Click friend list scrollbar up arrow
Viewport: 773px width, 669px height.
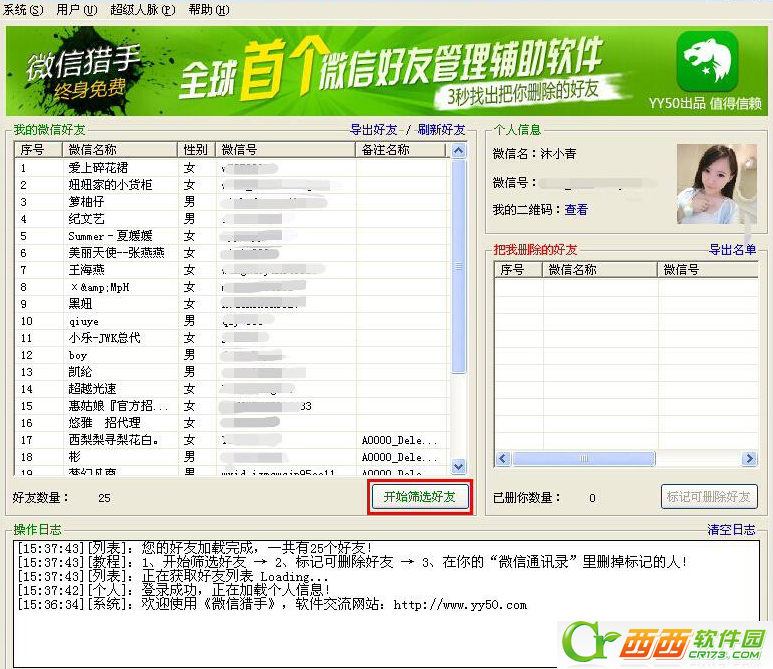coord(458,150)
